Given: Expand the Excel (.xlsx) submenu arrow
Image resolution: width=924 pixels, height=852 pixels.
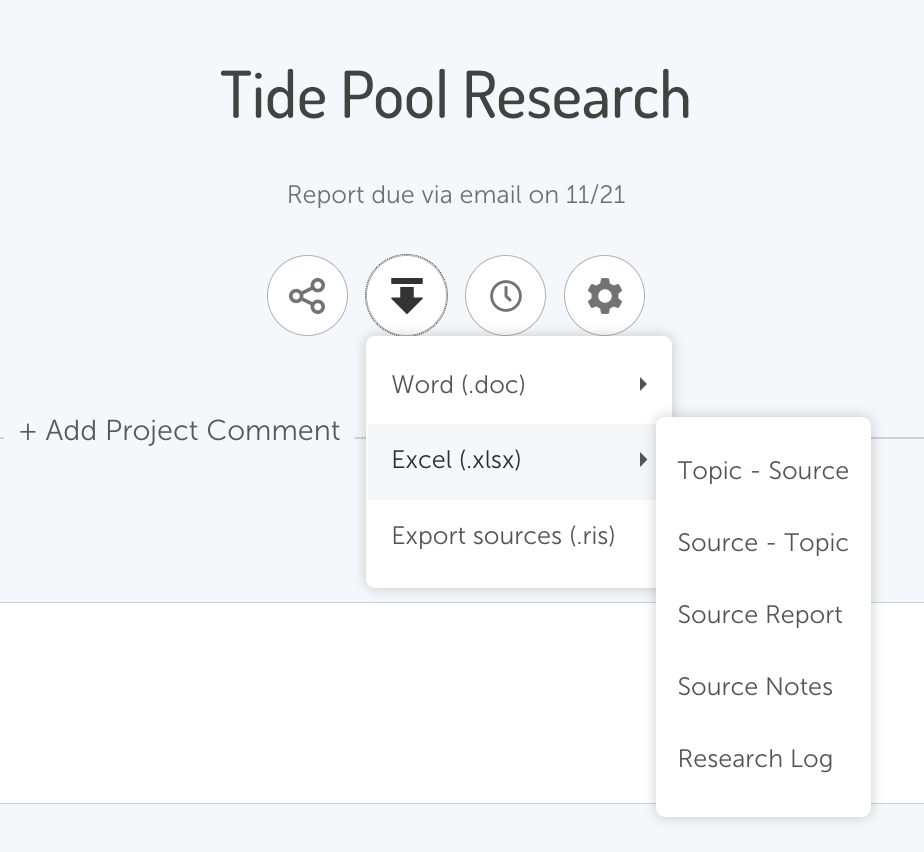Looking at the screenshot, I should (x=643, y=460).
